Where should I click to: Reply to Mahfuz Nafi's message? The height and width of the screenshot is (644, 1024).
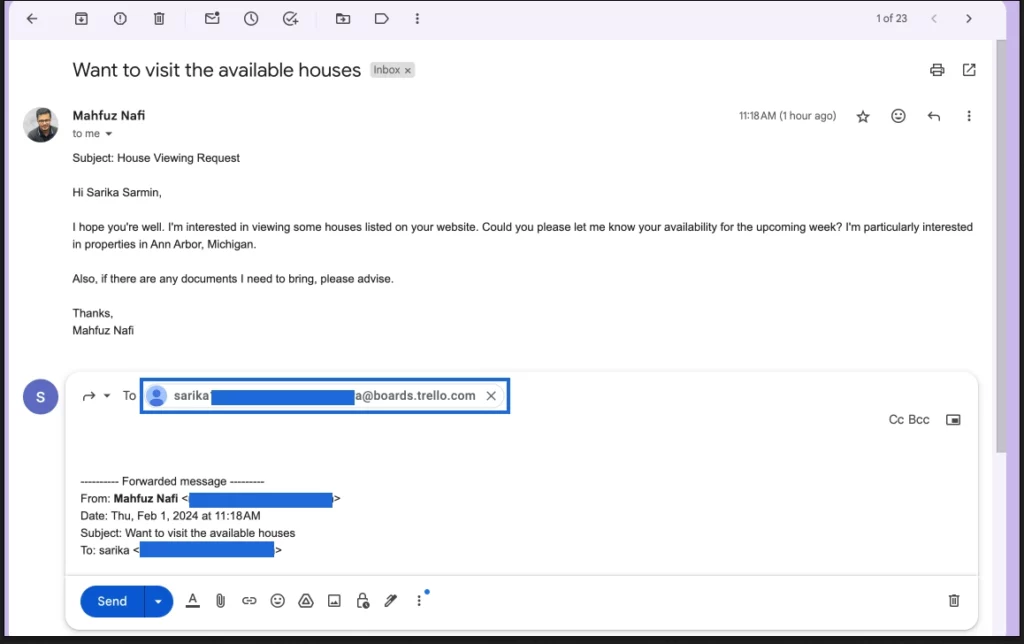(x=934, y=116)
